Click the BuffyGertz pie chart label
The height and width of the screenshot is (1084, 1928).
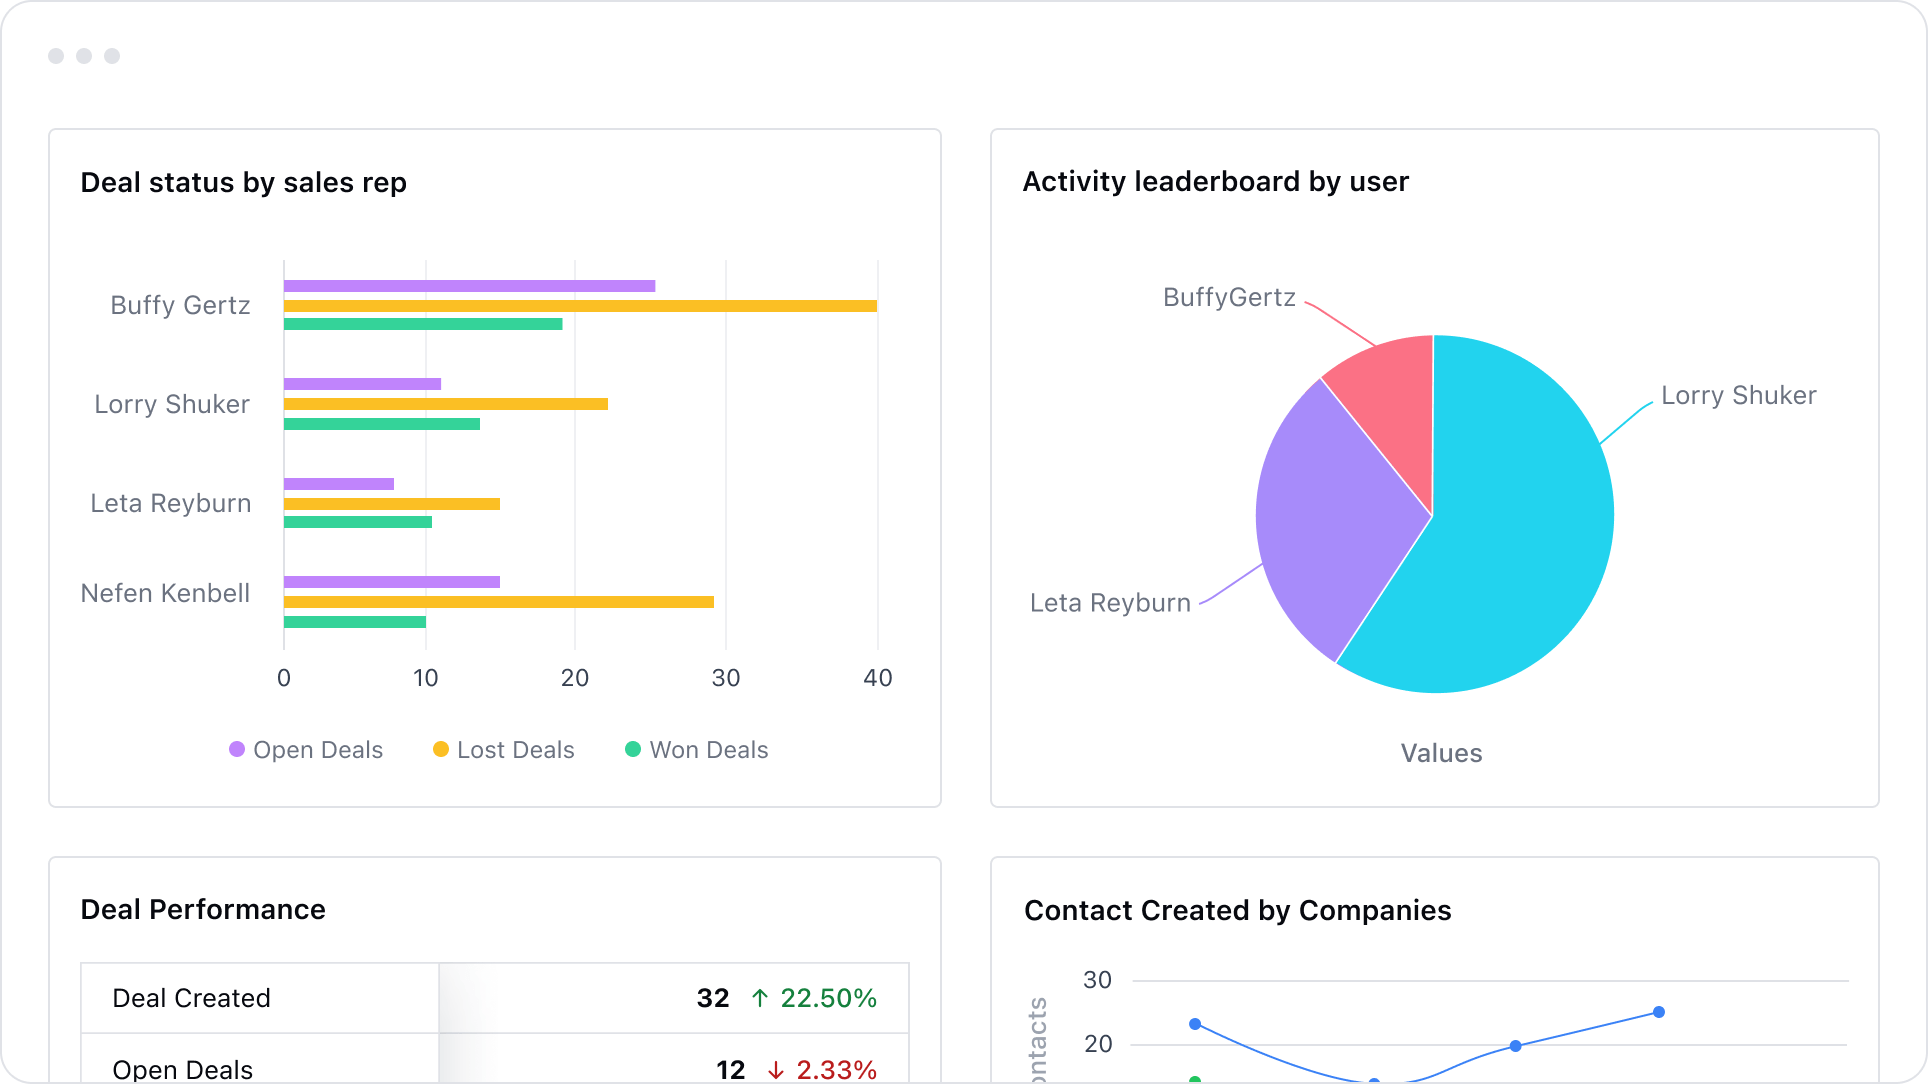1229,297
